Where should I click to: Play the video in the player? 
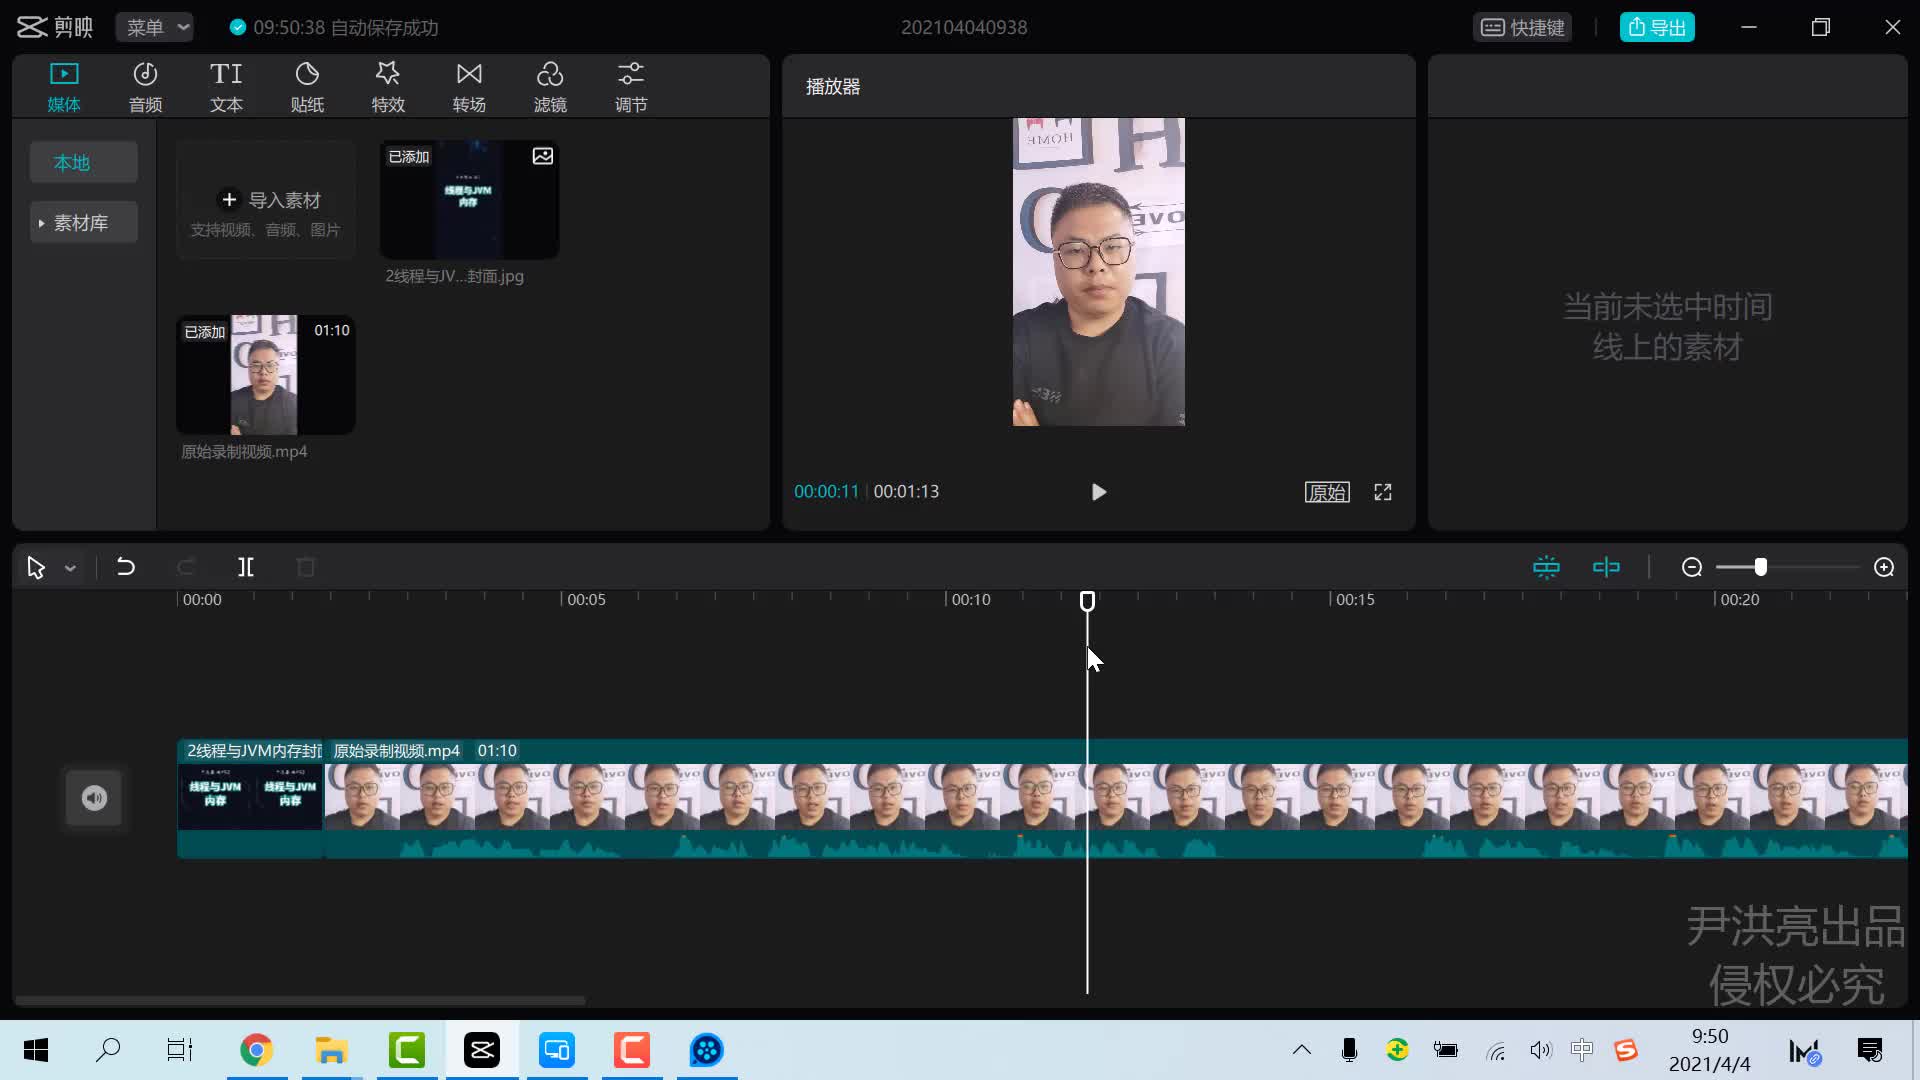pos(1098,492)
